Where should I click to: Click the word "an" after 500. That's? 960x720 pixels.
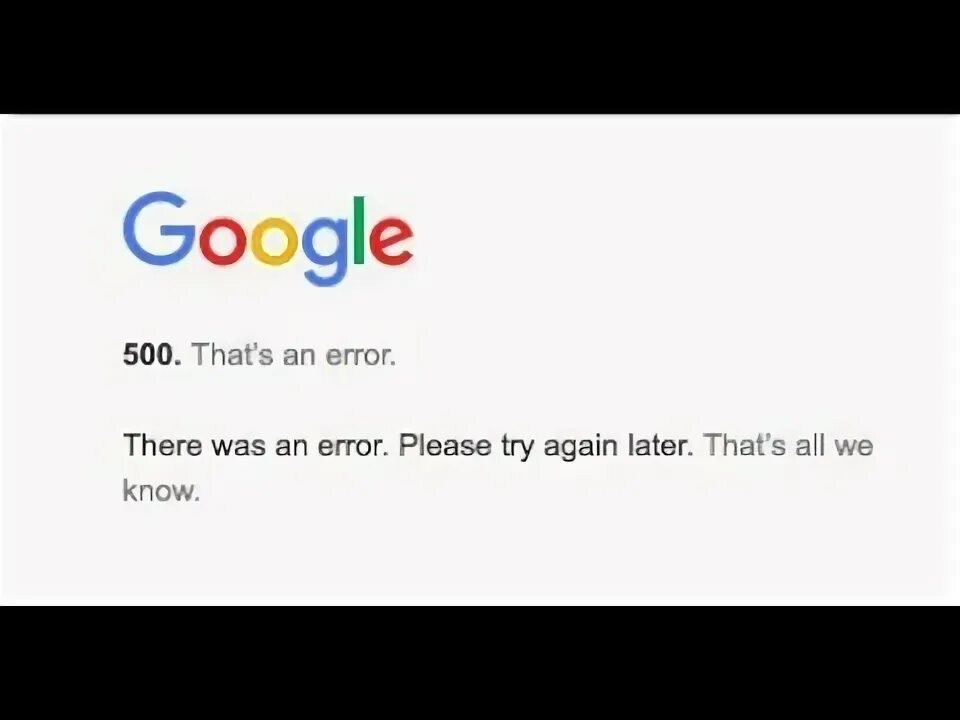299,356
